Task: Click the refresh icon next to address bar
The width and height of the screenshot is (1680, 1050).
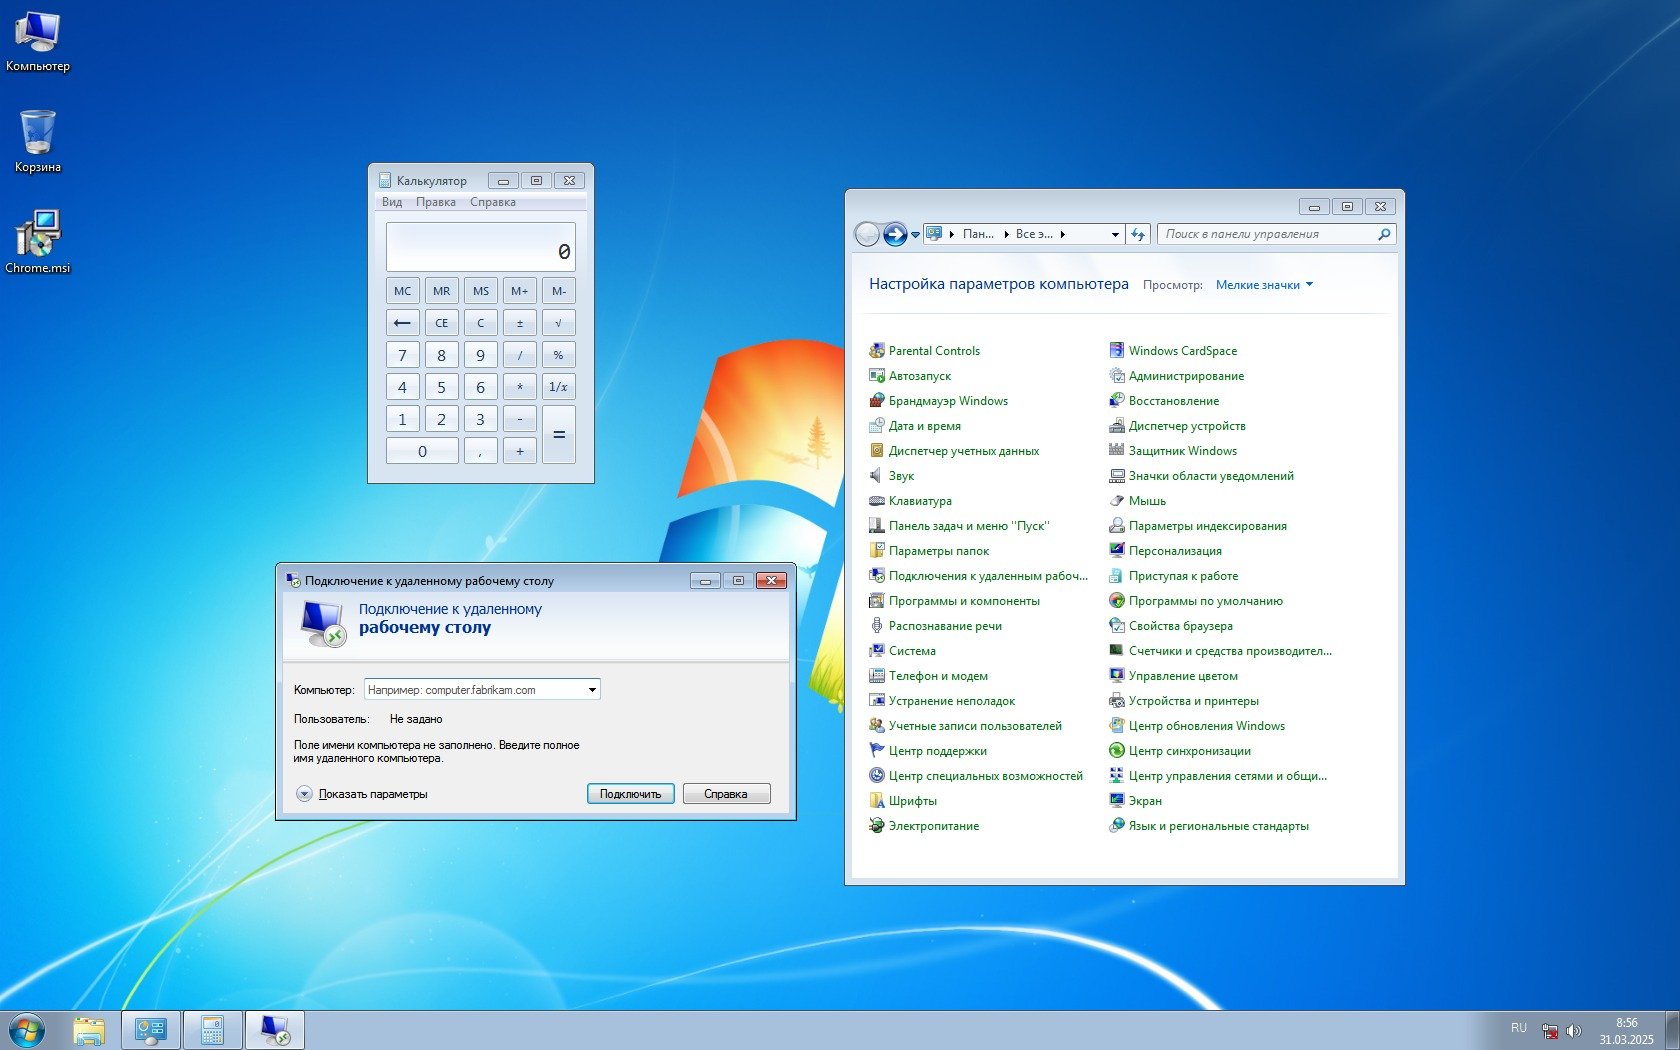Action: 1138,234
